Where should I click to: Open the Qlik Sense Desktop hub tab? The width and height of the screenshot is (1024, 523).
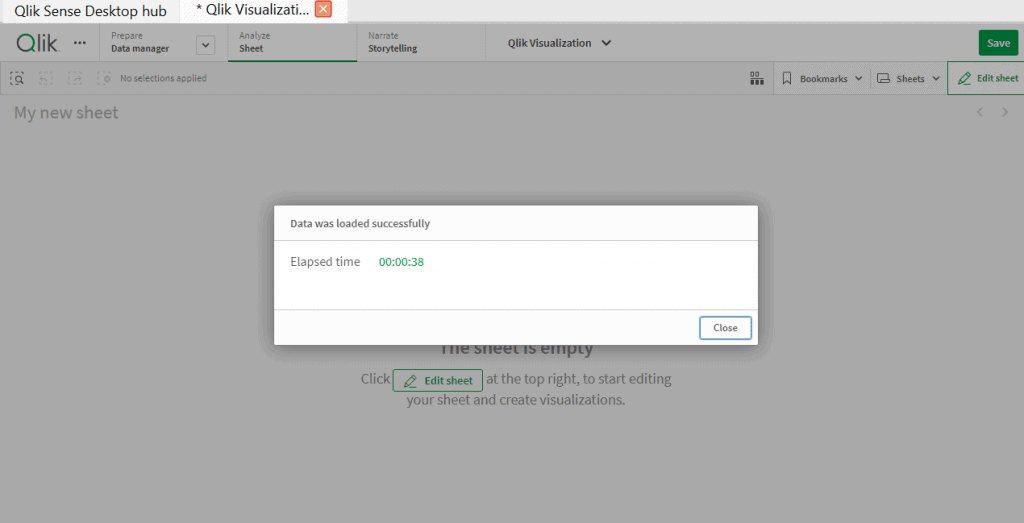tap(90, 11)
